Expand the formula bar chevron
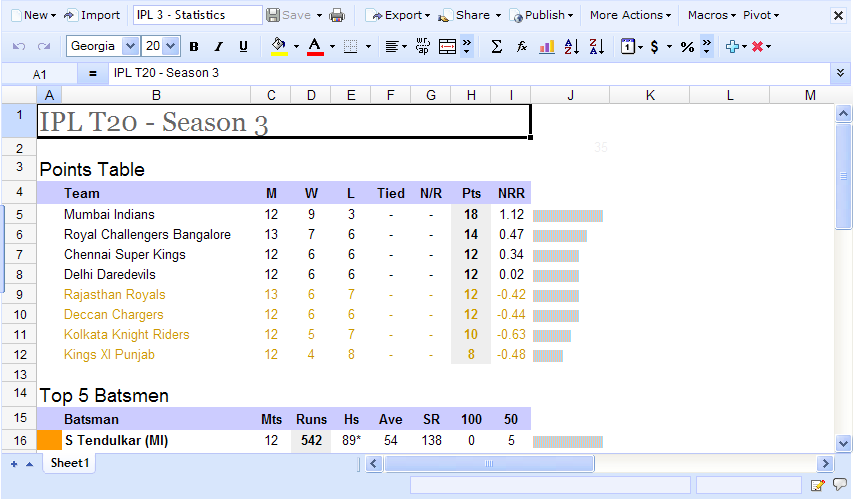 (x=840, y=73)
